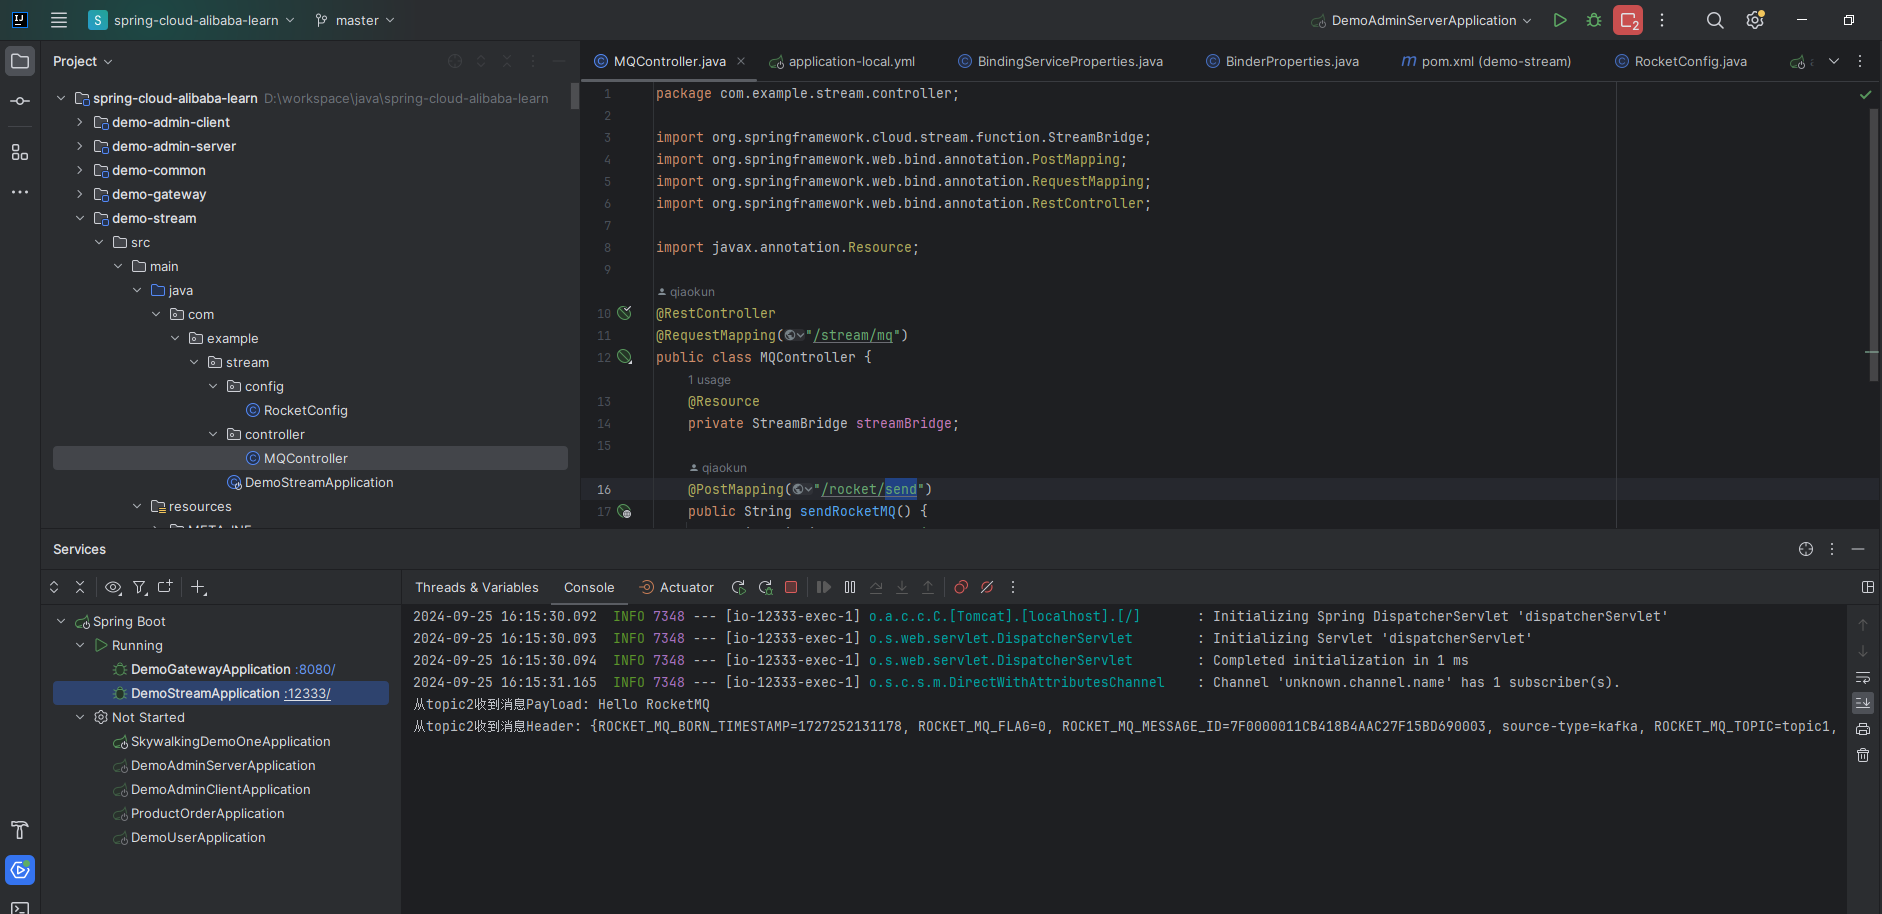
Task: Open the Actuator tab
Action: click(x=677, y=588)
